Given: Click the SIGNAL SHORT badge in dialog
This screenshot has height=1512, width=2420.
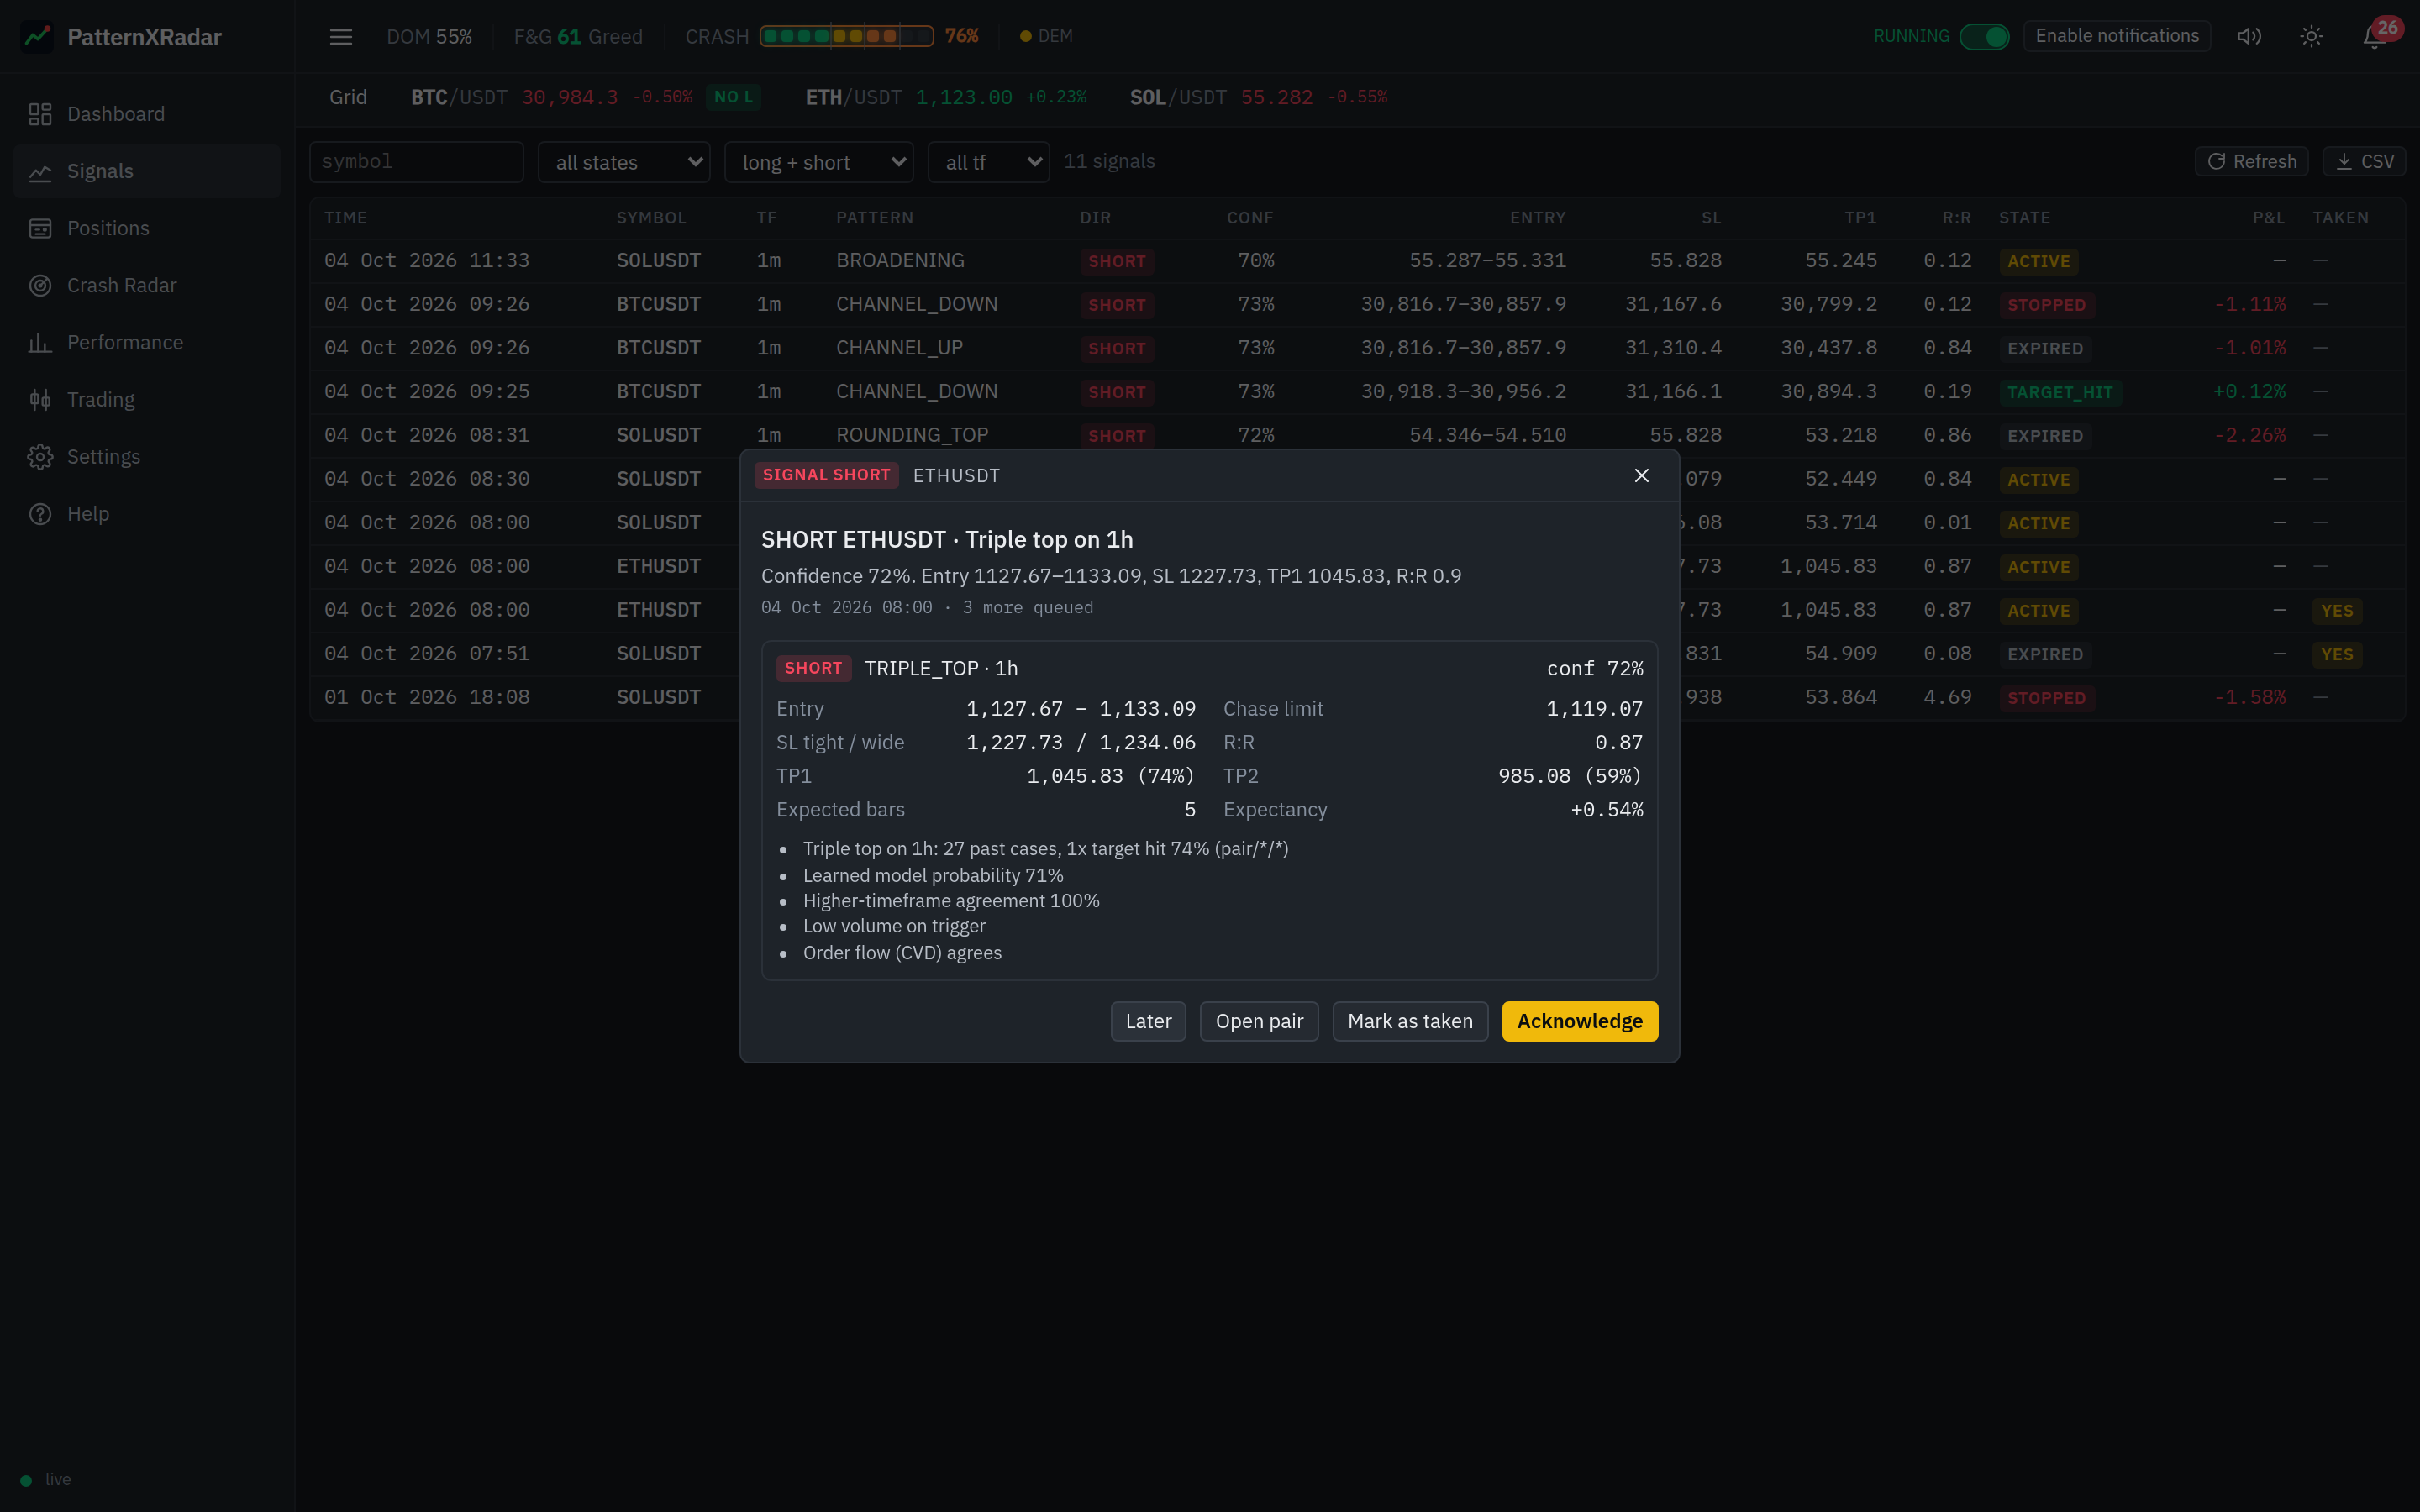Looking at the screenshot, I should click(826, 475).
